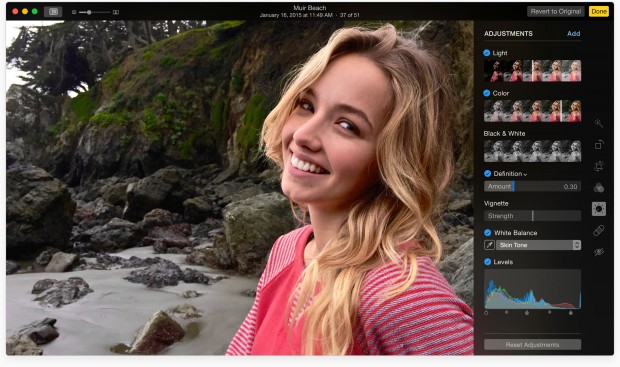Click Reset Adjustments button
This screenshot has width=620, height=367.
(x=532, y=344)
